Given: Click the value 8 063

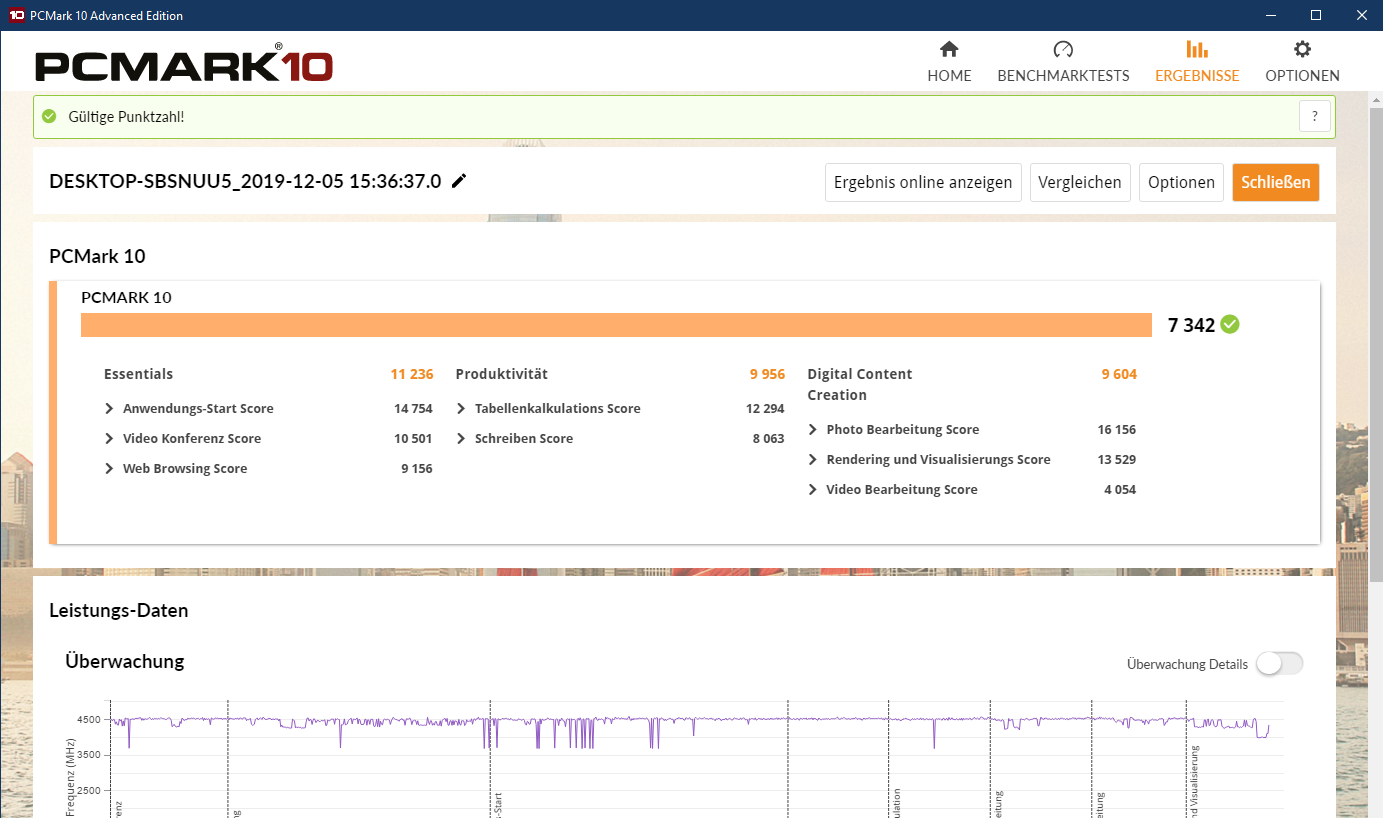Looking at the screenshot, I should 768,439.
